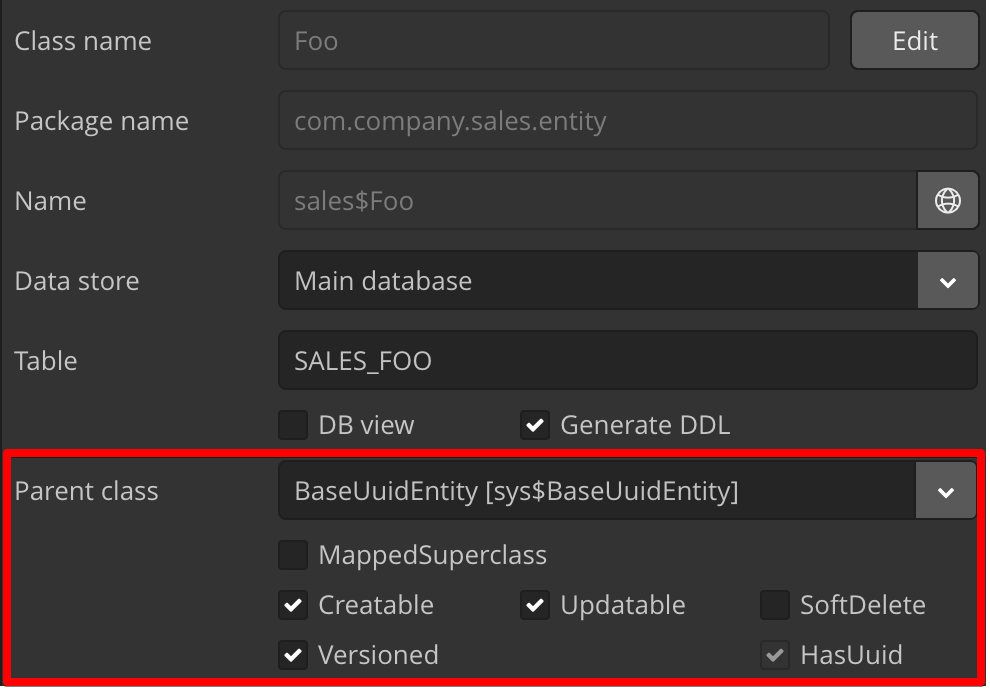
Task: Click the Edit button next to Class name
Action: pyautogui.click(x=914, y=41)
